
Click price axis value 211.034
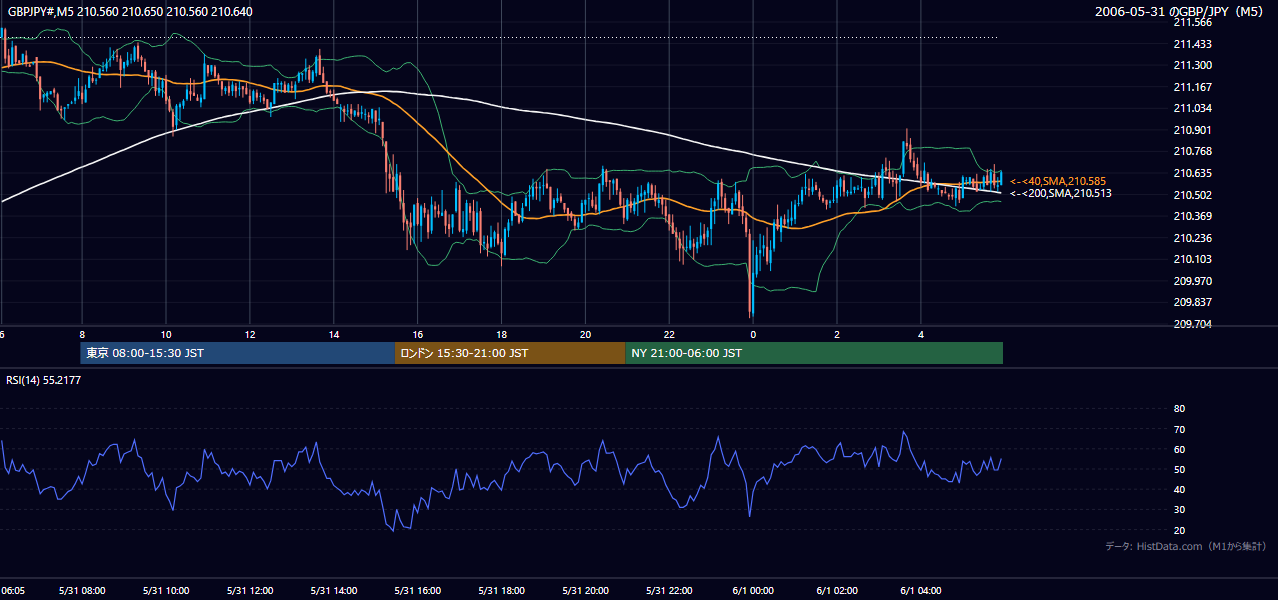pos(1191,108)
